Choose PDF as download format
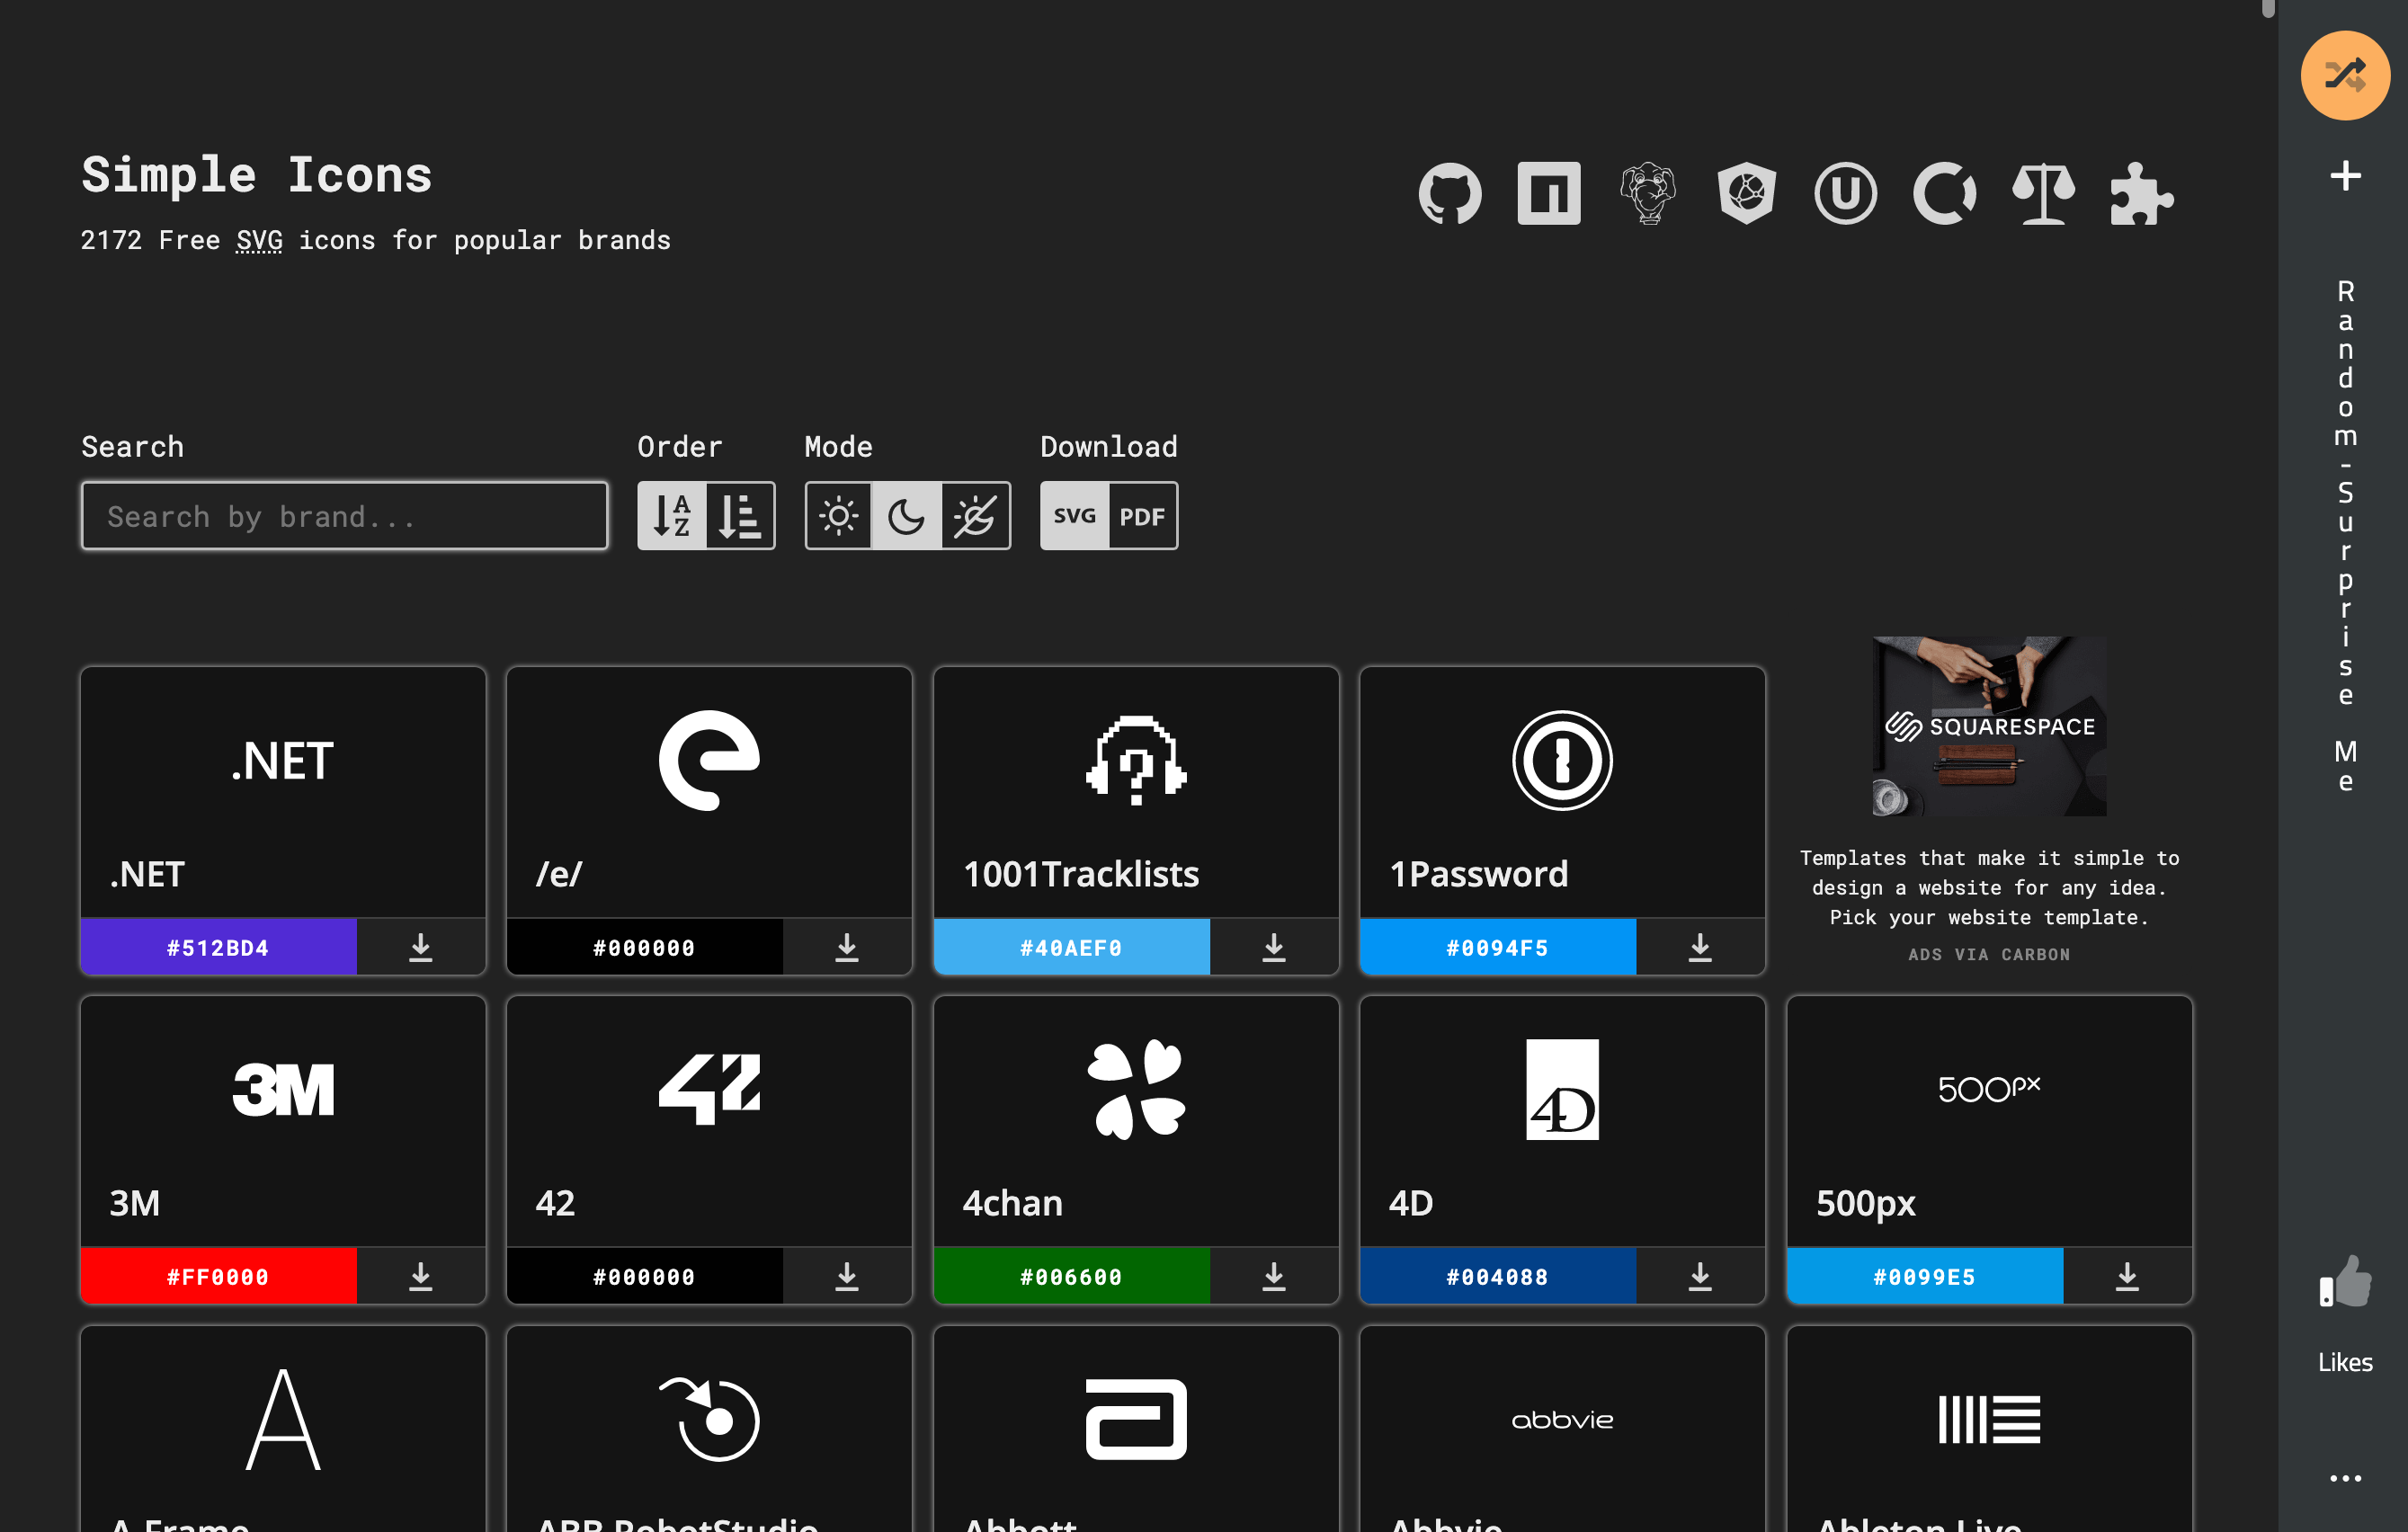2408x1532 pixels. pyautogui.click(x=1142, y=516)
